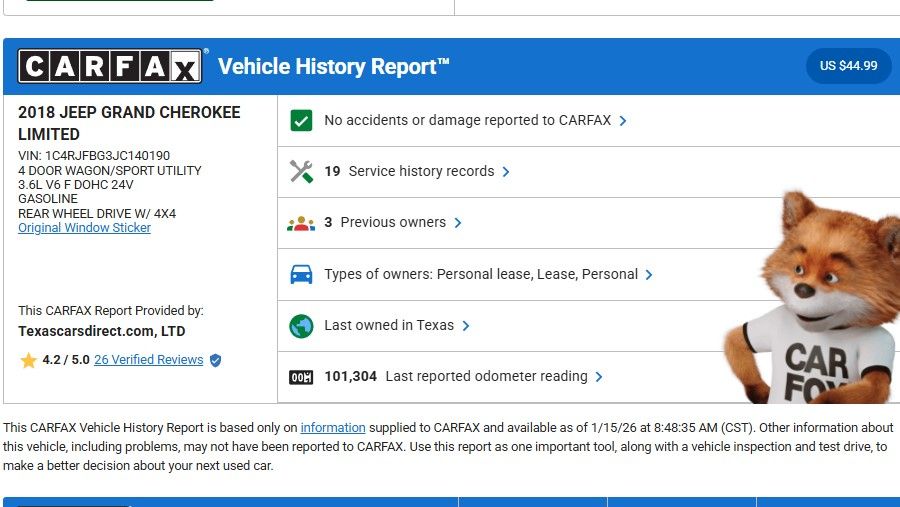Click the CARFAX logo
The height and width of the screenshot is (507, 900).
click(x=110, y=67)
